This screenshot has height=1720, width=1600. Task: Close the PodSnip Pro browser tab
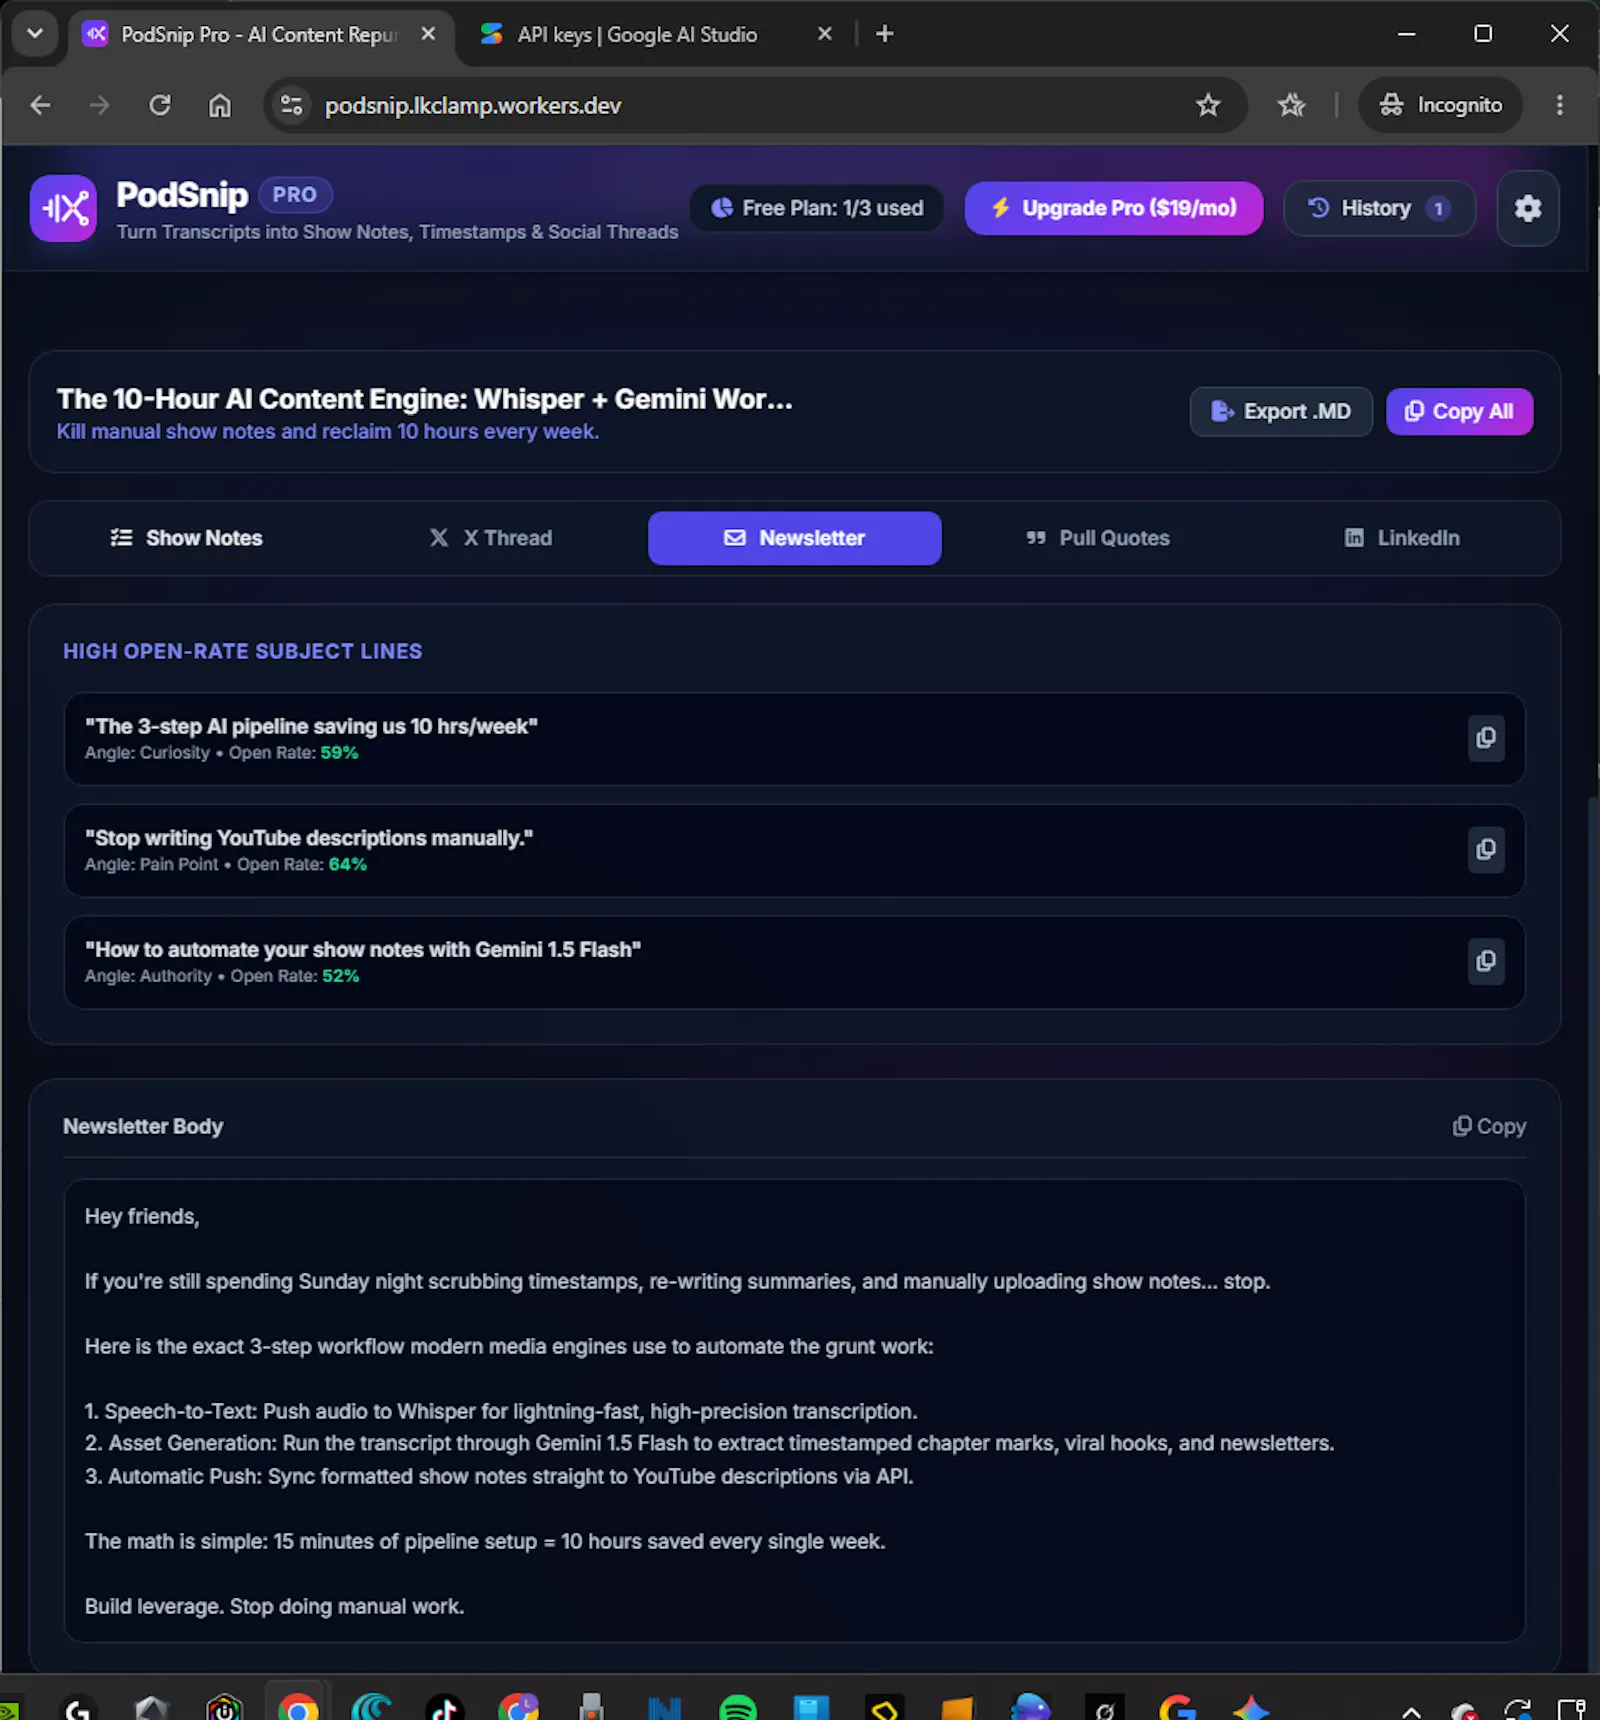428,34
